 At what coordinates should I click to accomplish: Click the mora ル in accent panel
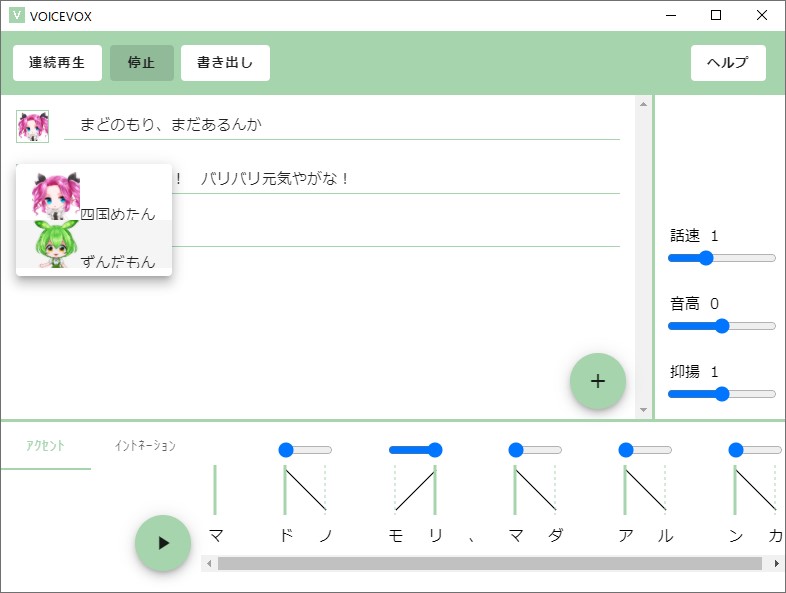(665, 536)
